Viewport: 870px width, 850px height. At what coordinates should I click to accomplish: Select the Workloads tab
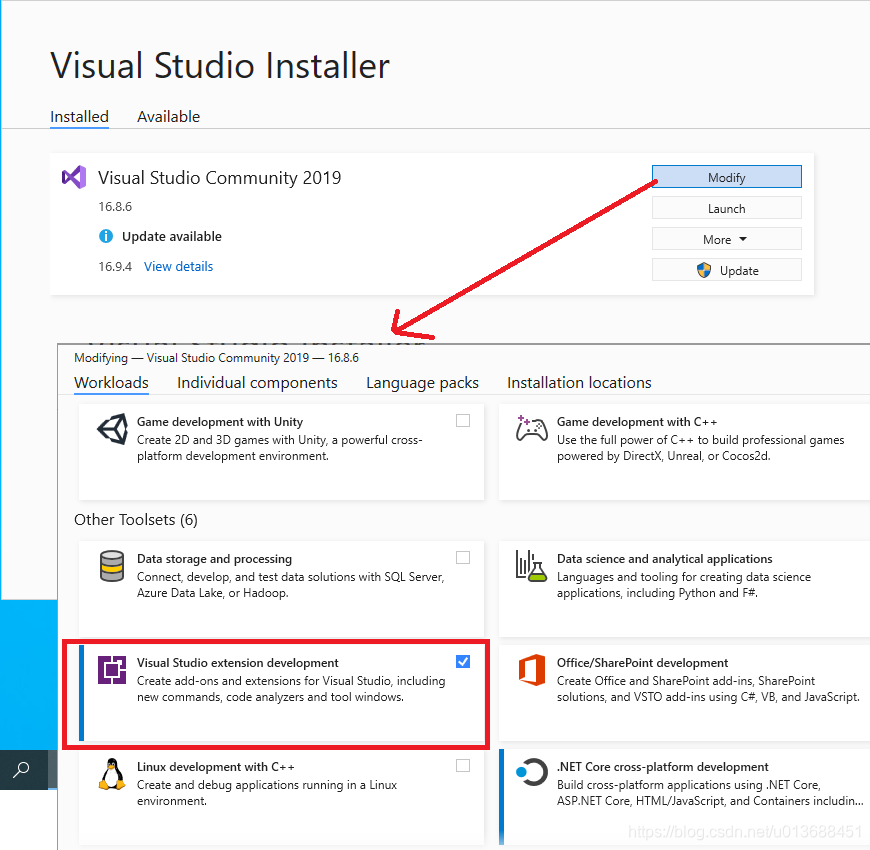tap(112, 383)
